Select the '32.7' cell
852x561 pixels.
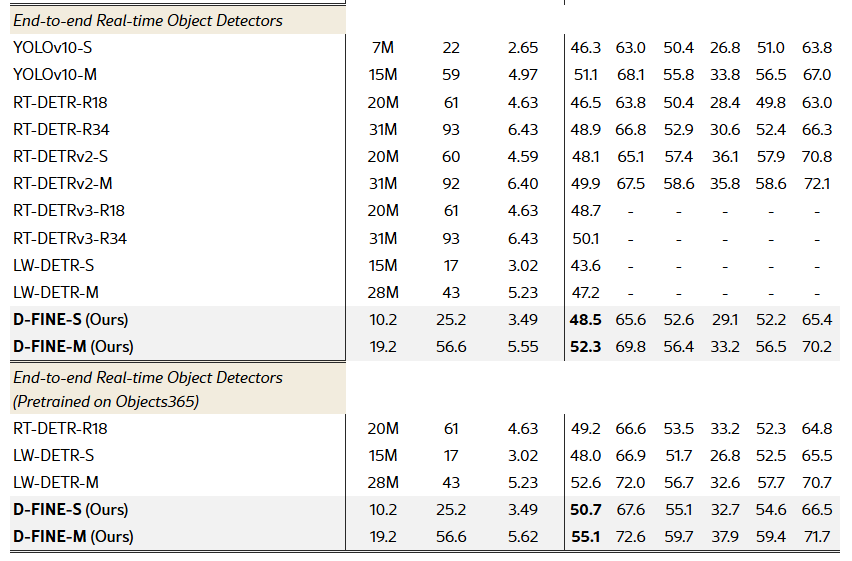point(725,510)
